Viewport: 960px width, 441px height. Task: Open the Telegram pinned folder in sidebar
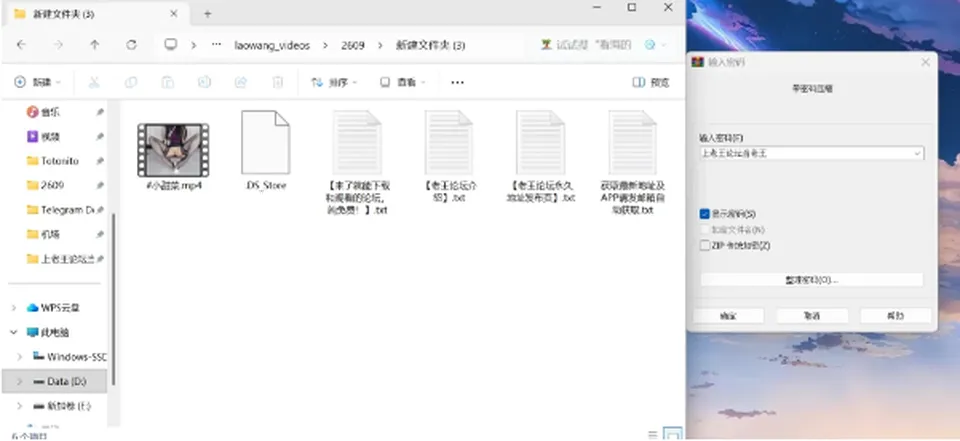click(x=61, y=209)
